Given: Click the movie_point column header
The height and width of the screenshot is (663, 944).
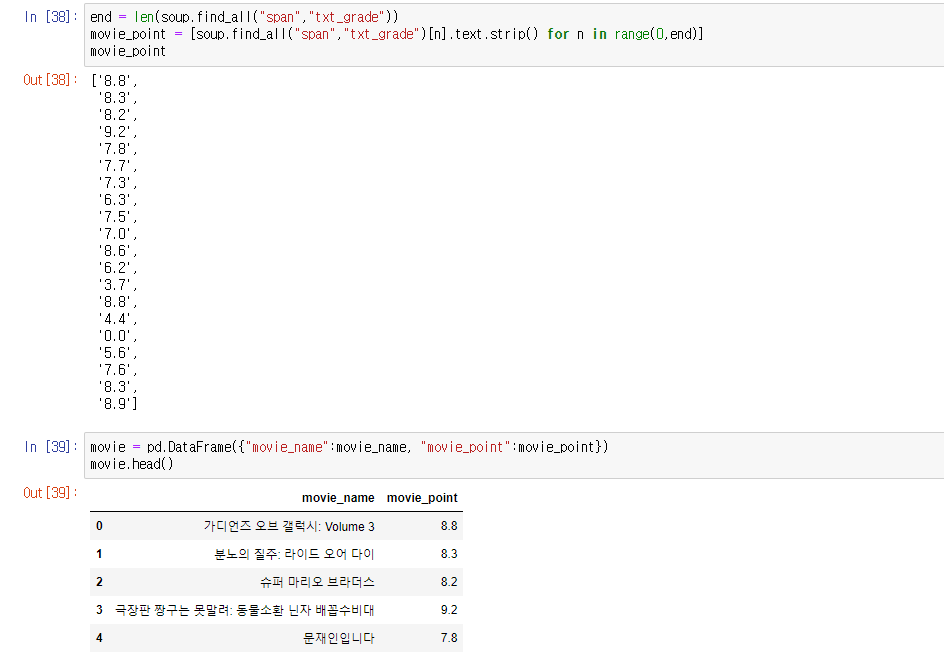Looking at the screenshot, I should tap(422, 498).
